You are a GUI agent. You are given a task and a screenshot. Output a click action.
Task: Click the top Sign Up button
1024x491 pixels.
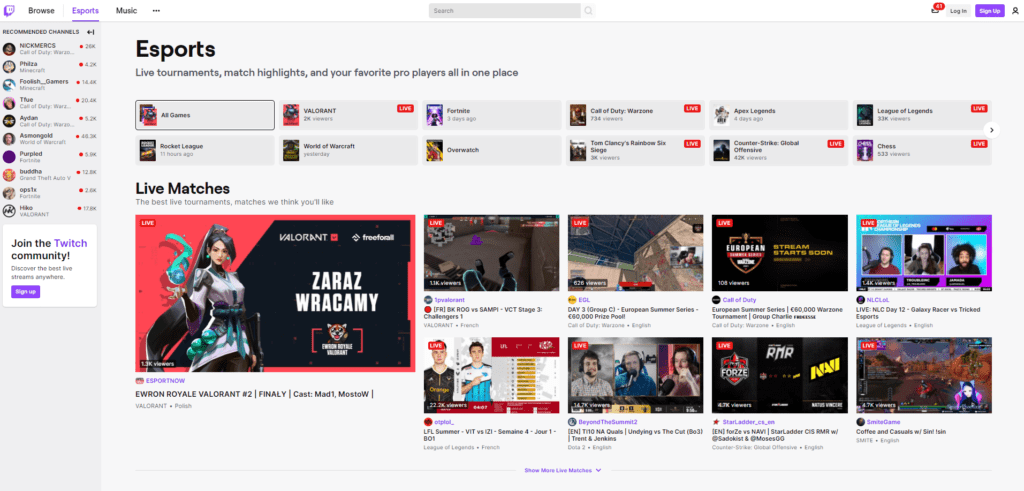pos(990,11)
